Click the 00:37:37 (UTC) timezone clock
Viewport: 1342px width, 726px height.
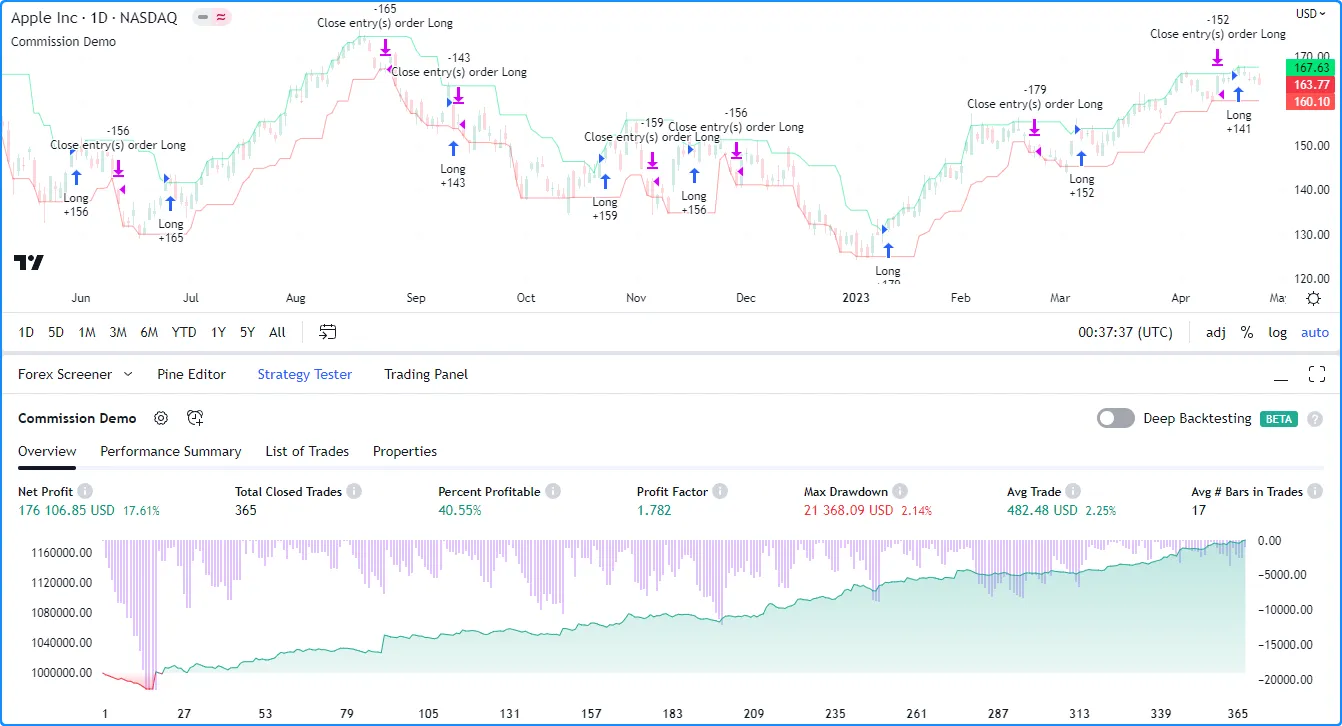[1125, 332]
